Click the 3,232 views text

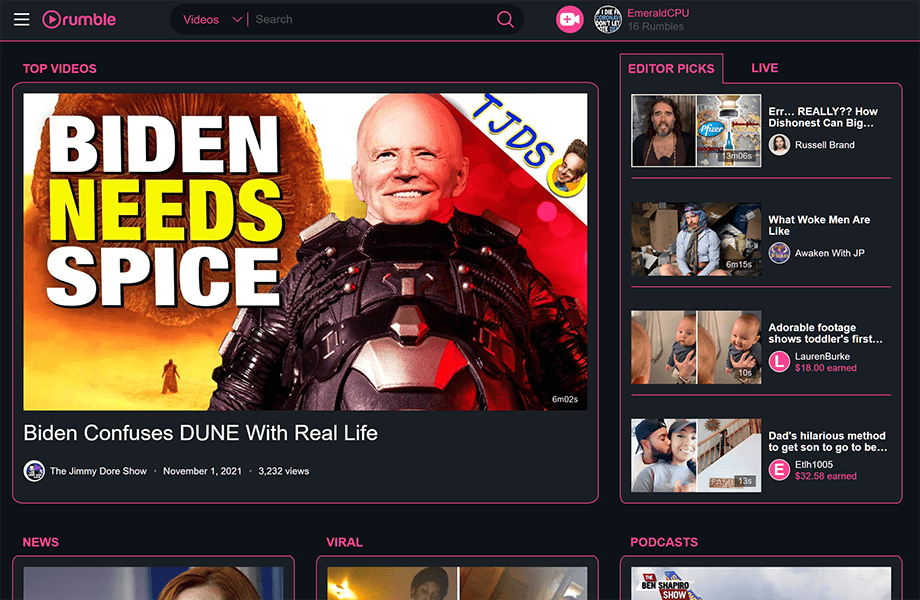click(283, 471)
